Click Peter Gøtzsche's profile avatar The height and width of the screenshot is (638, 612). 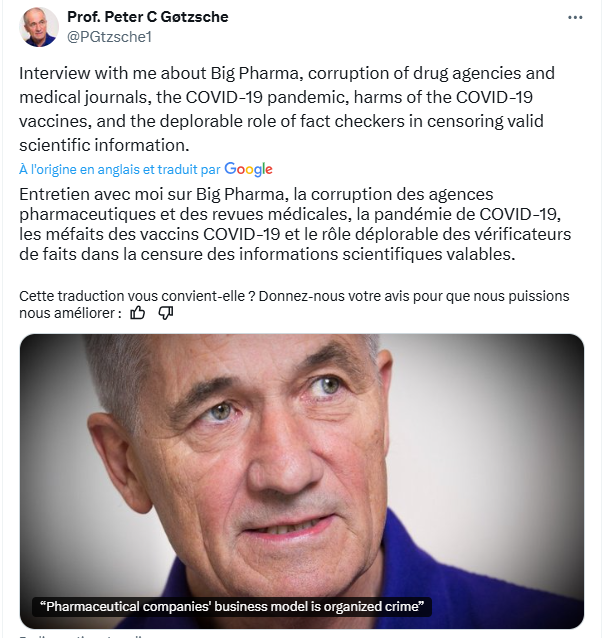click(x=39, y=27)
